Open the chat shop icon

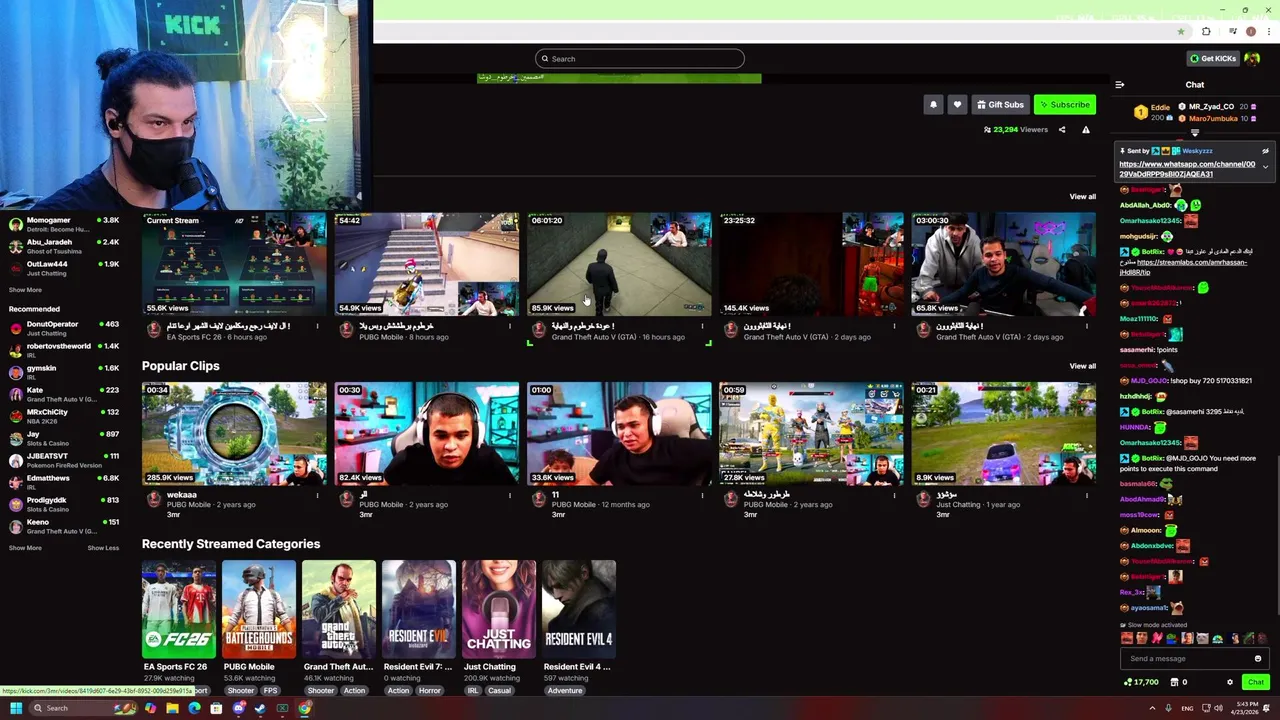click(1173, 682)
